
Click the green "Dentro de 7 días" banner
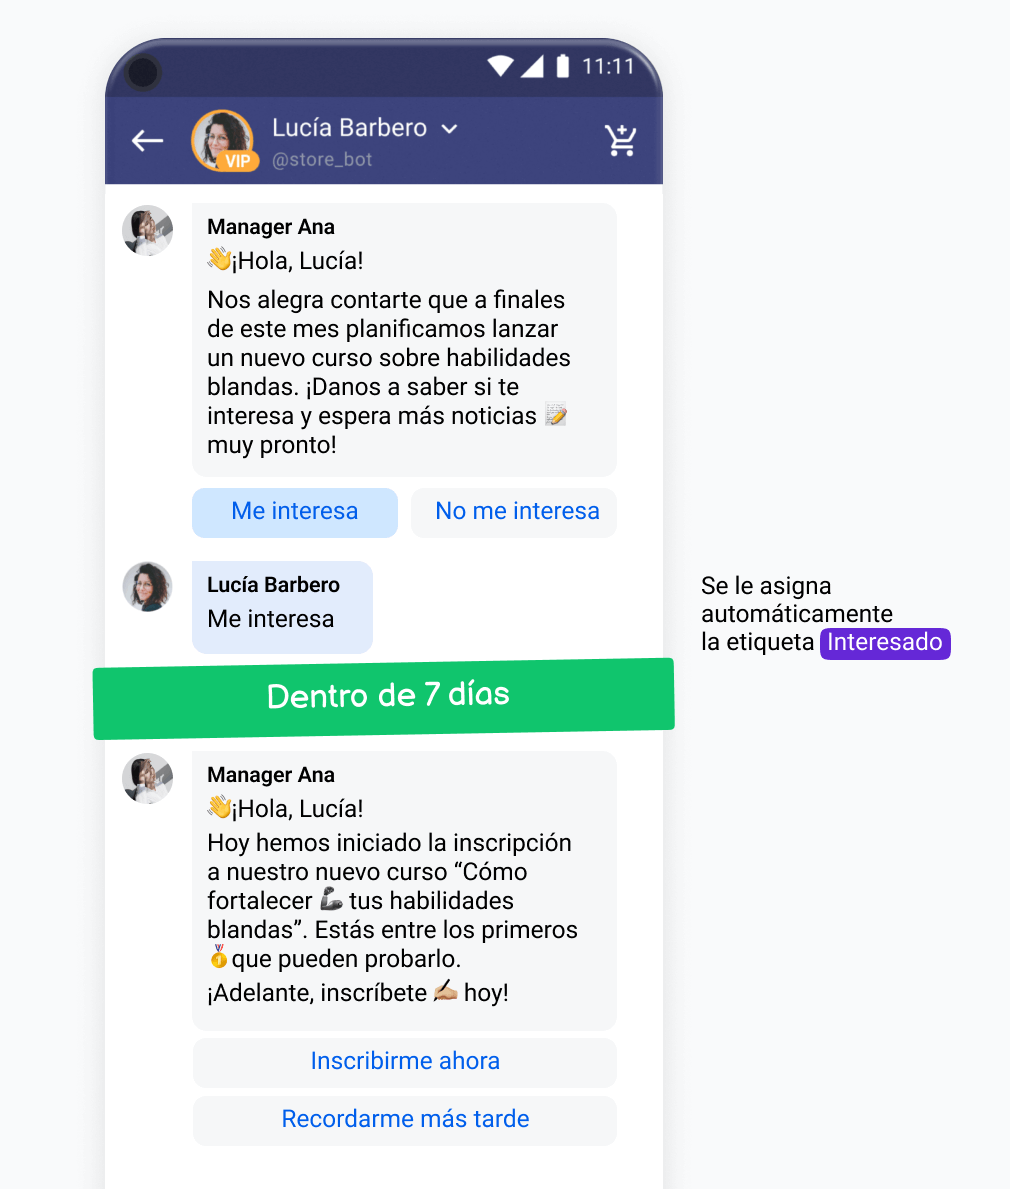tap(384, 698)
